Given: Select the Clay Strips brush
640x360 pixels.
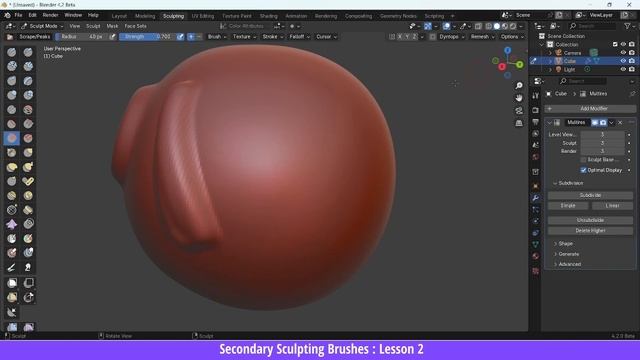Looking at the screenshot, I should click(28, 67).
